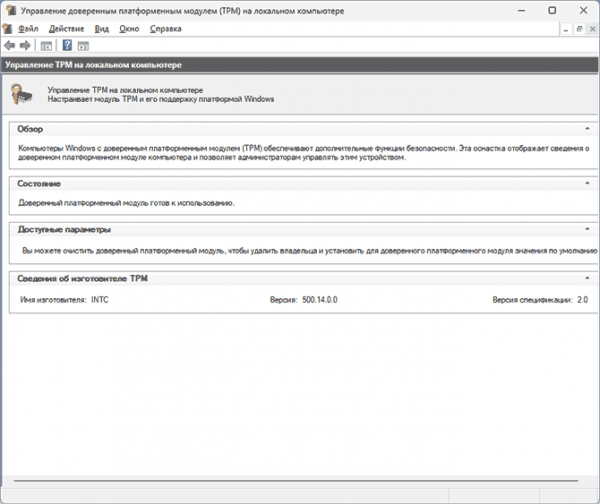Open the Действие menu
The image size is (600, 504).
coord(66,29)
